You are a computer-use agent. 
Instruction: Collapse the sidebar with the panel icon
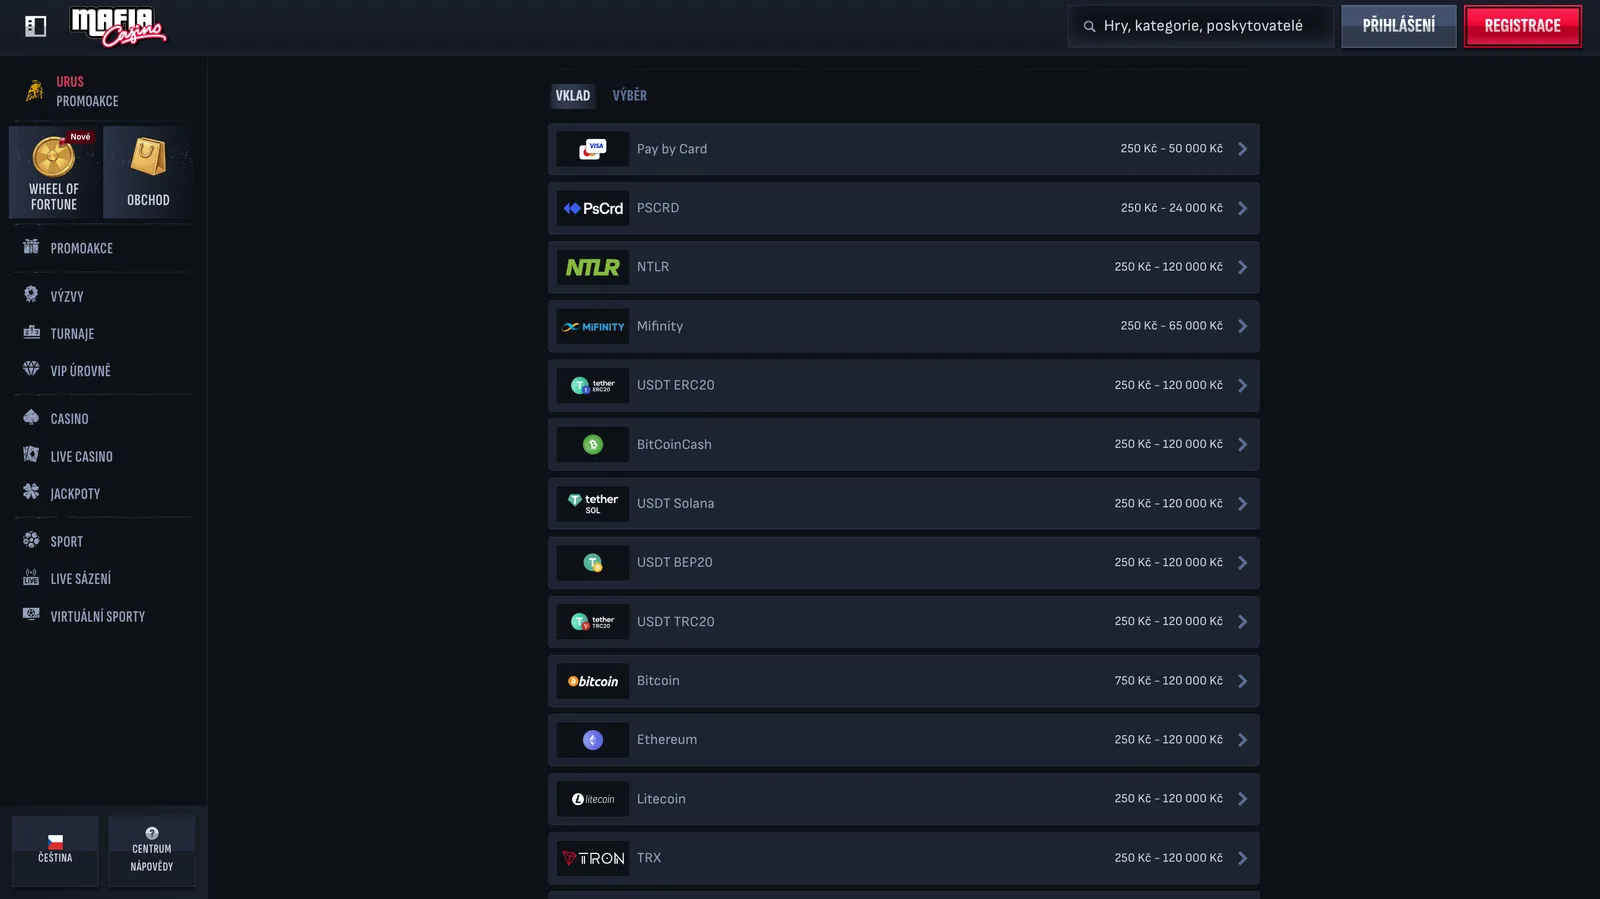pos(36,27)
